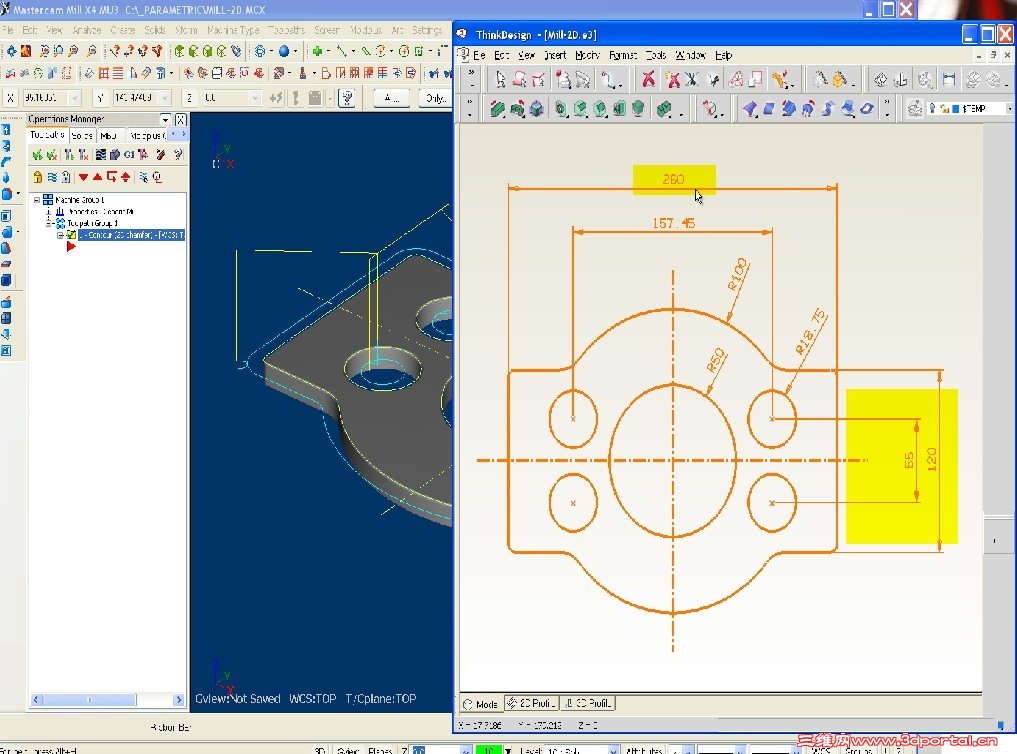The width and height of the screenshot is (1017, 754).
Task: Open the Operations Manager panel dropdown arrow
Action: [165, 119]
